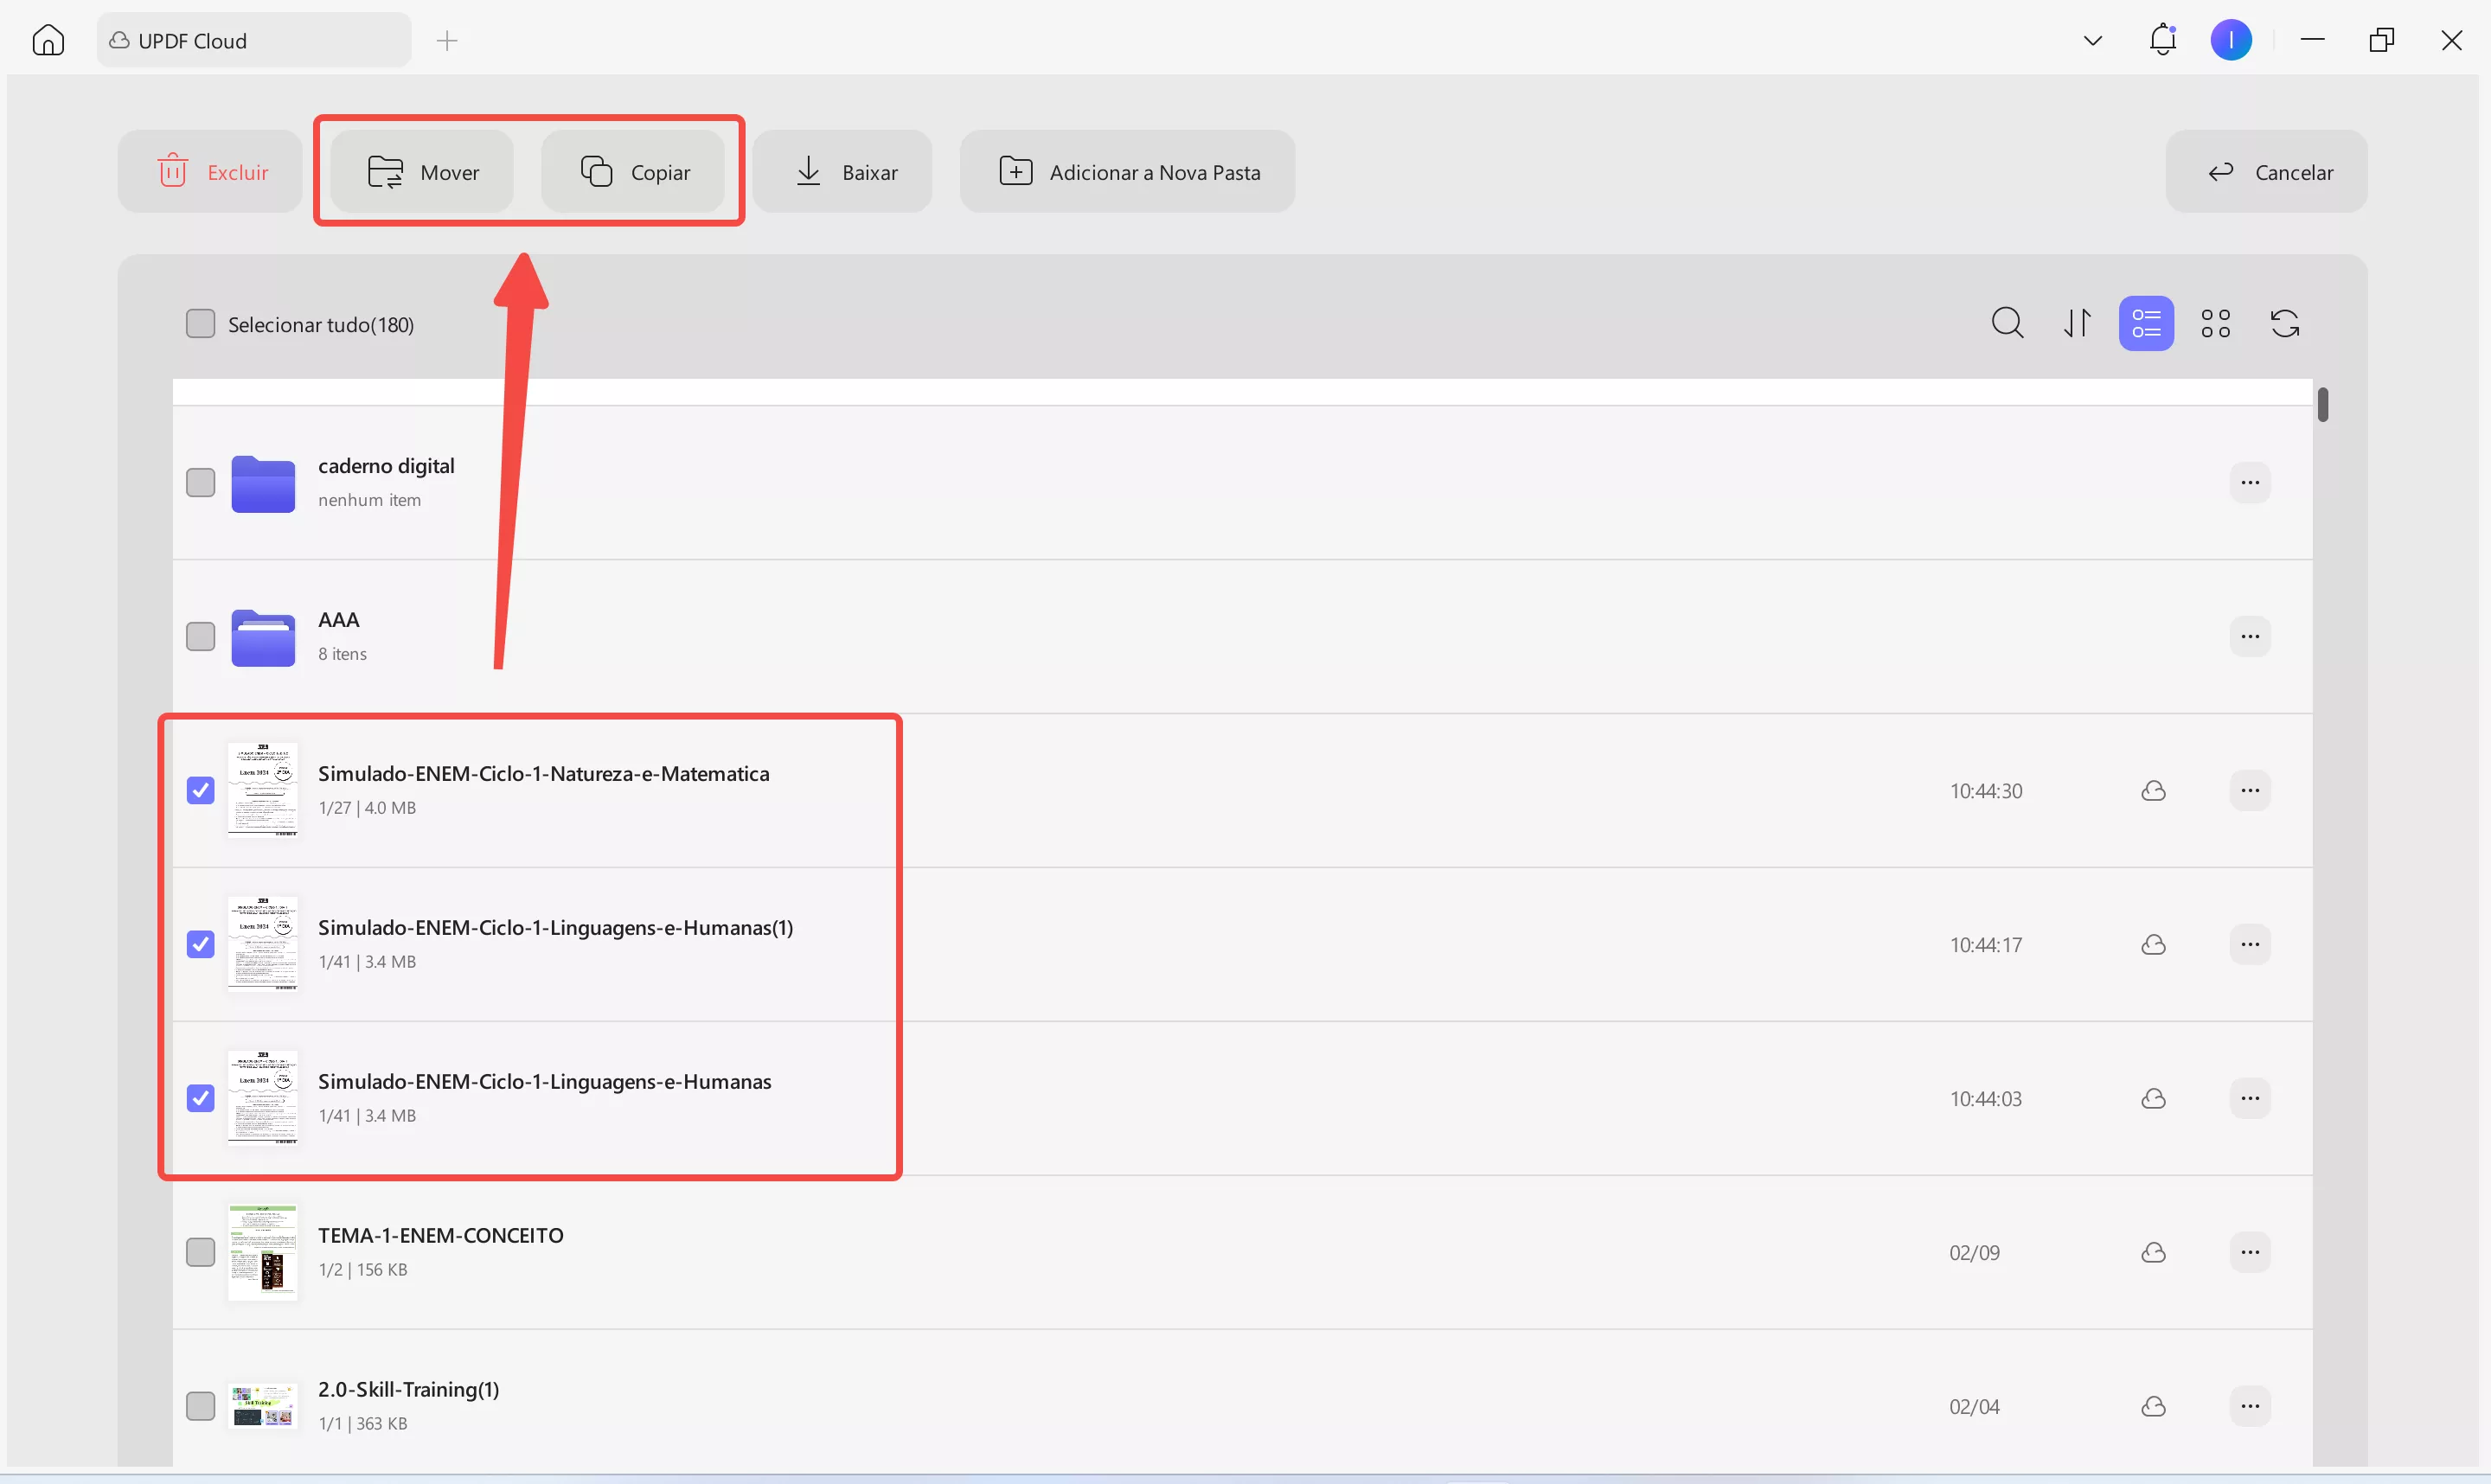Click the Cancelar button

[2266, 172]
